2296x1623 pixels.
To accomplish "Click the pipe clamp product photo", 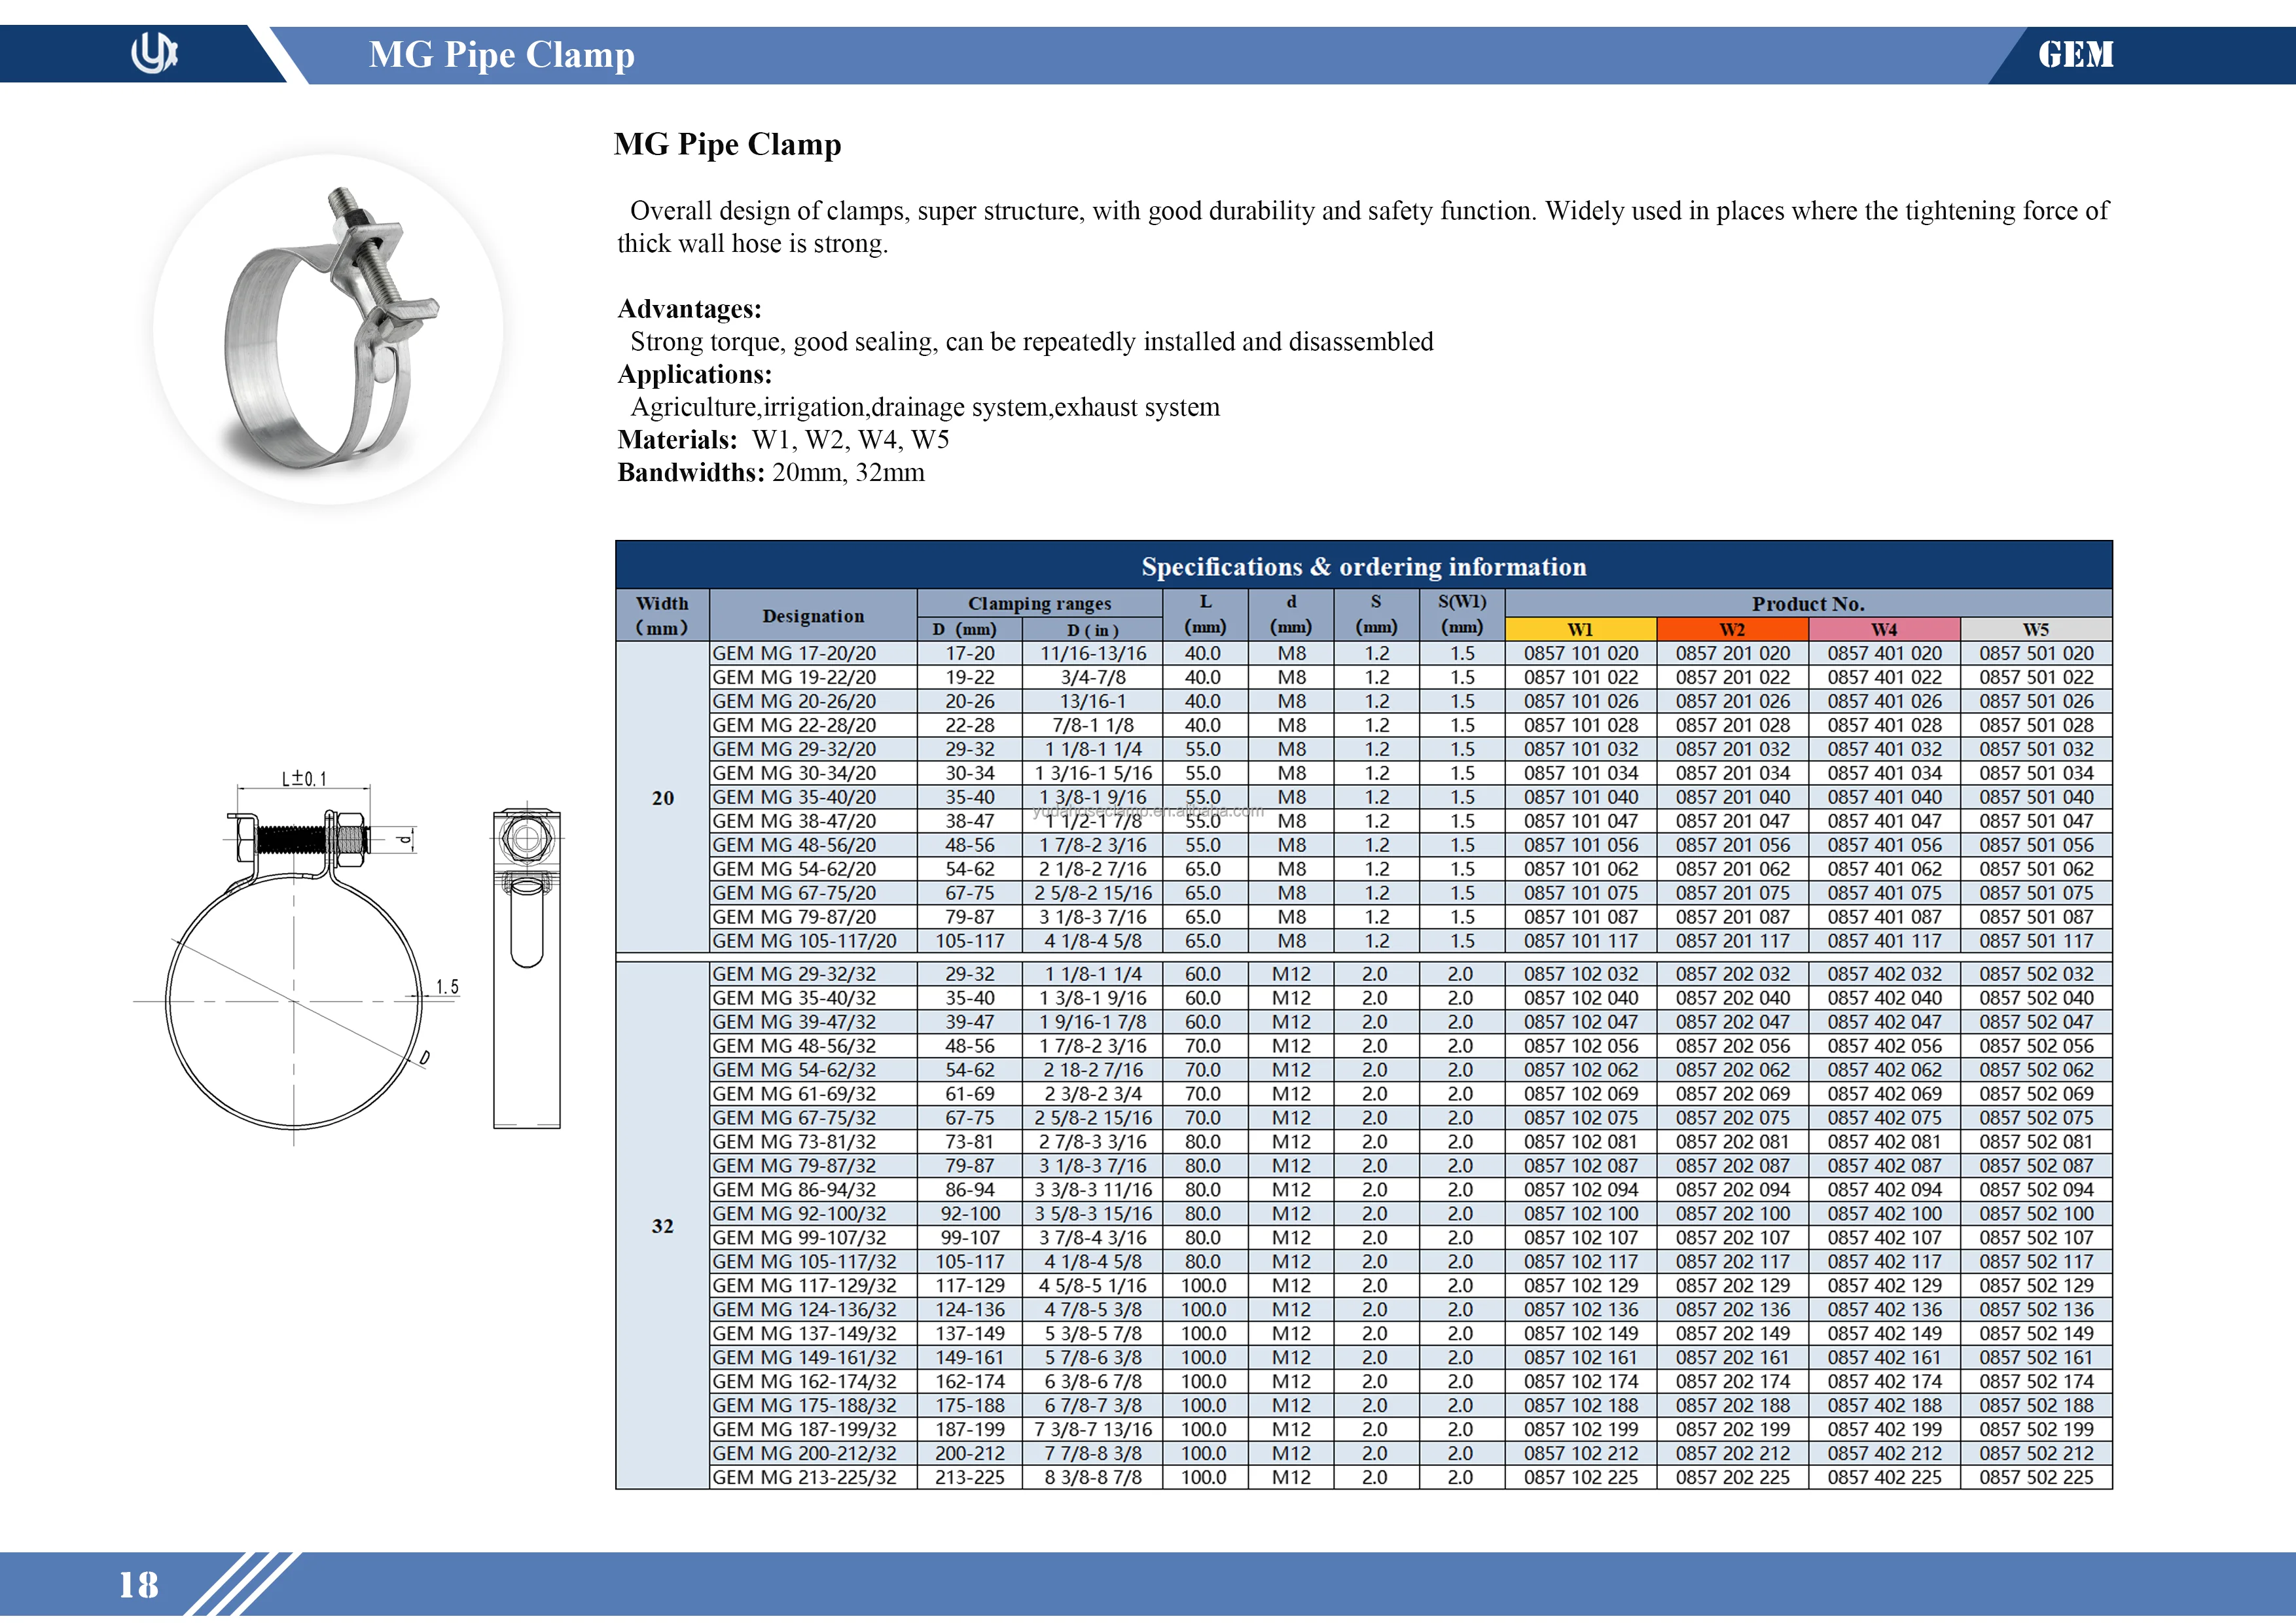I will click(329, 329).
